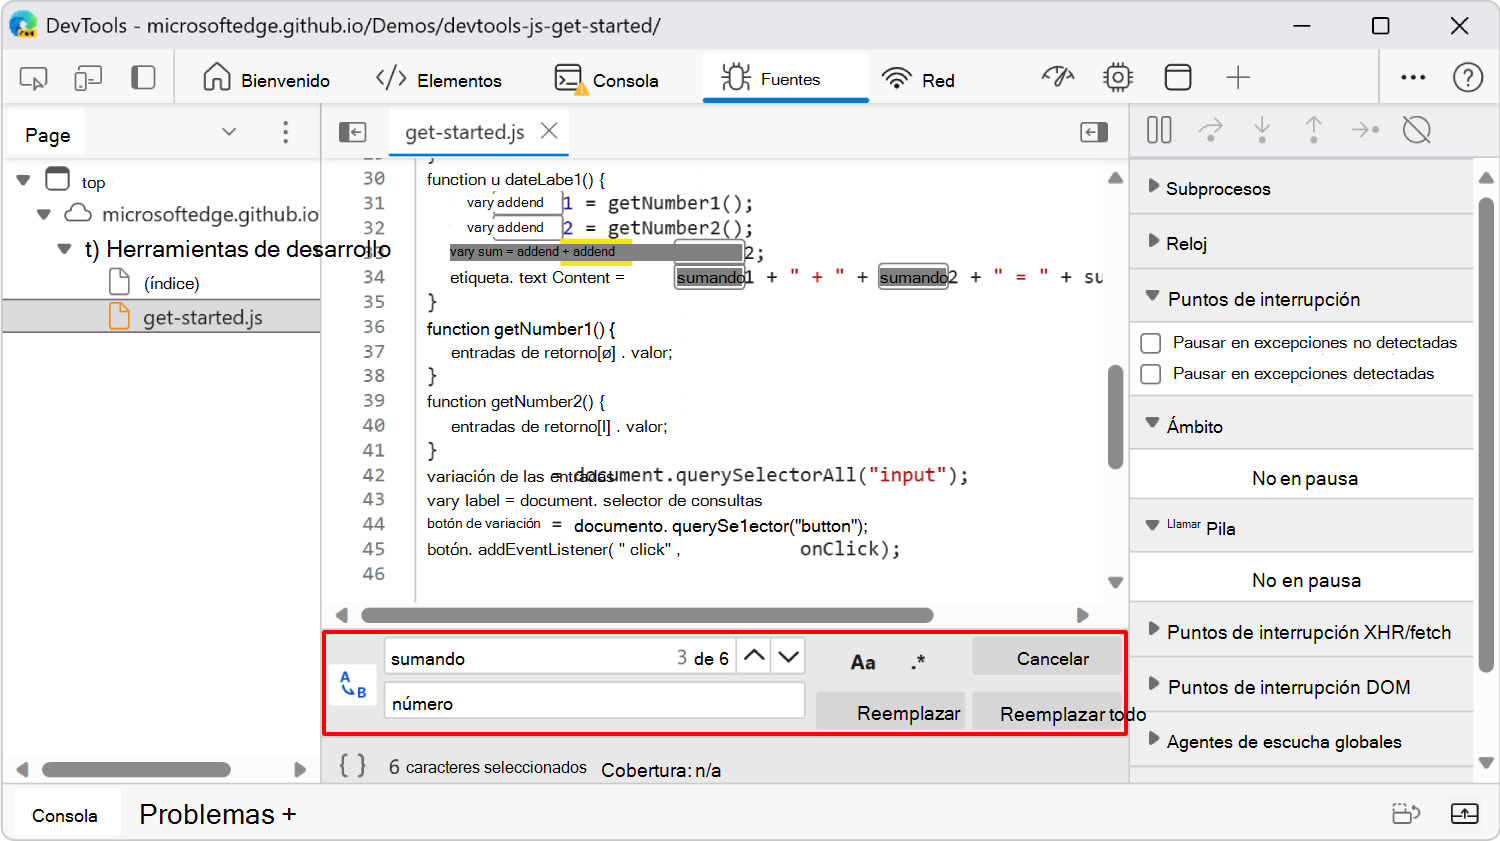Pause script execution in the debugger
1500x841 pixels.
[1158, 130]
